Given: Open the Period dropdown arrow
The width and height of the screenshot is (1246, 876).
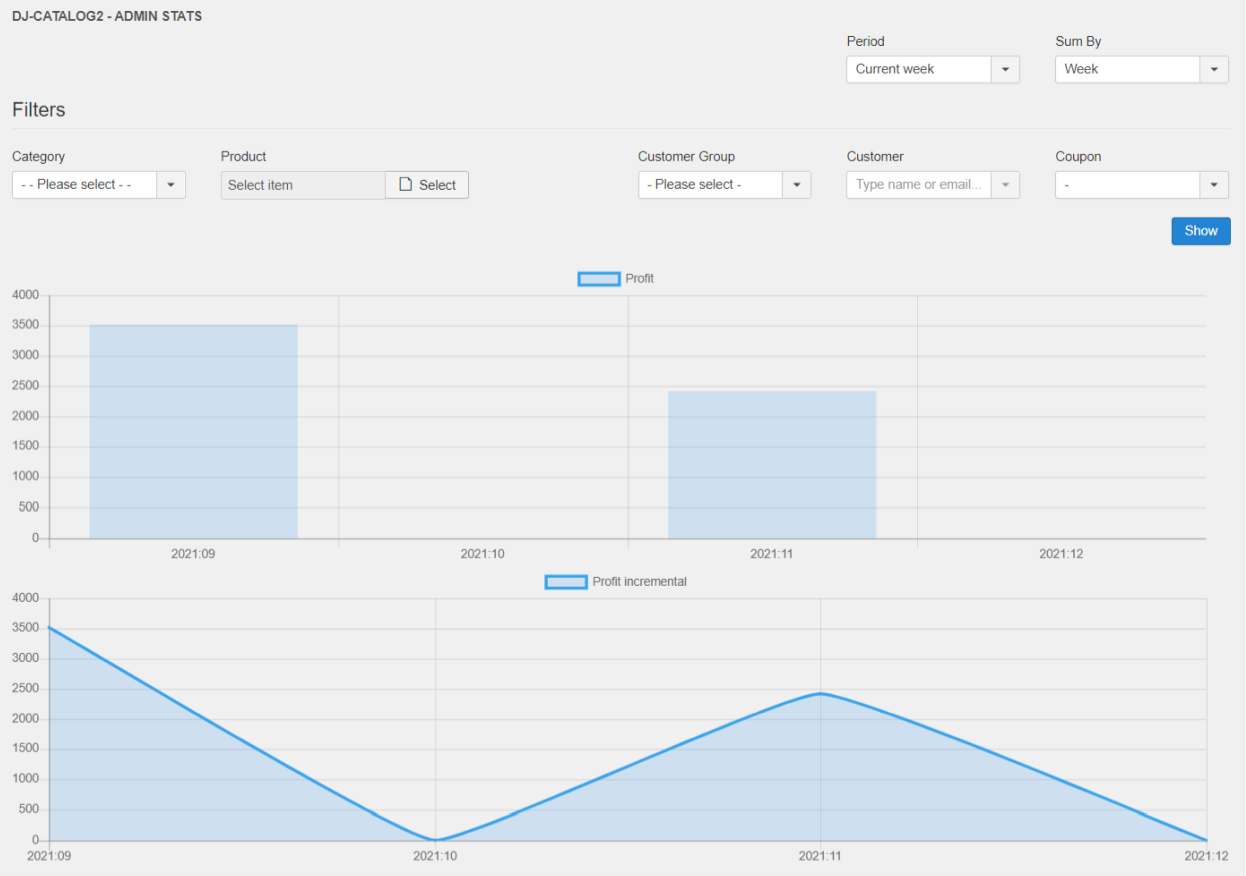Looking at the screenshot, I should (1005, 69).
